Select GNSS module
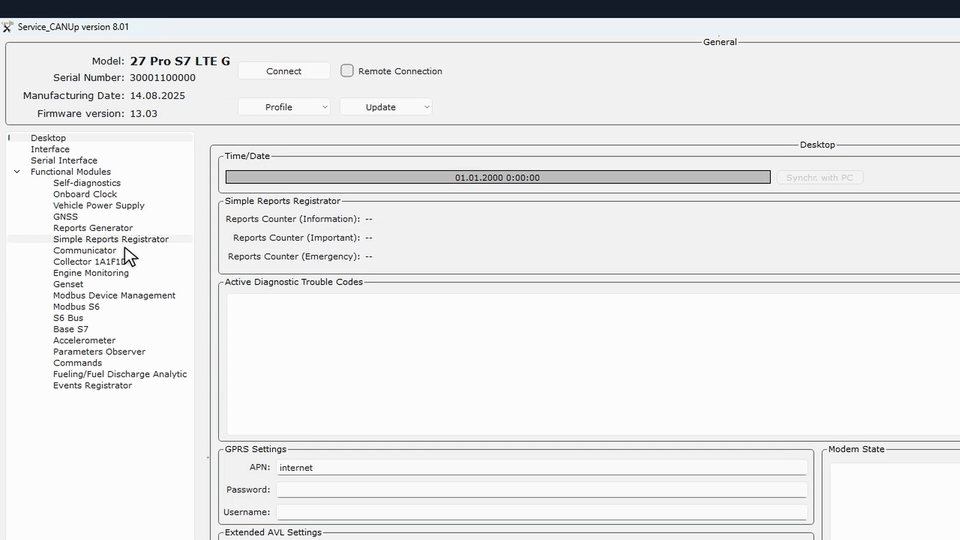The width and height of the screenshot is (960, 540). pyautogui.click(x=66, y=217)
